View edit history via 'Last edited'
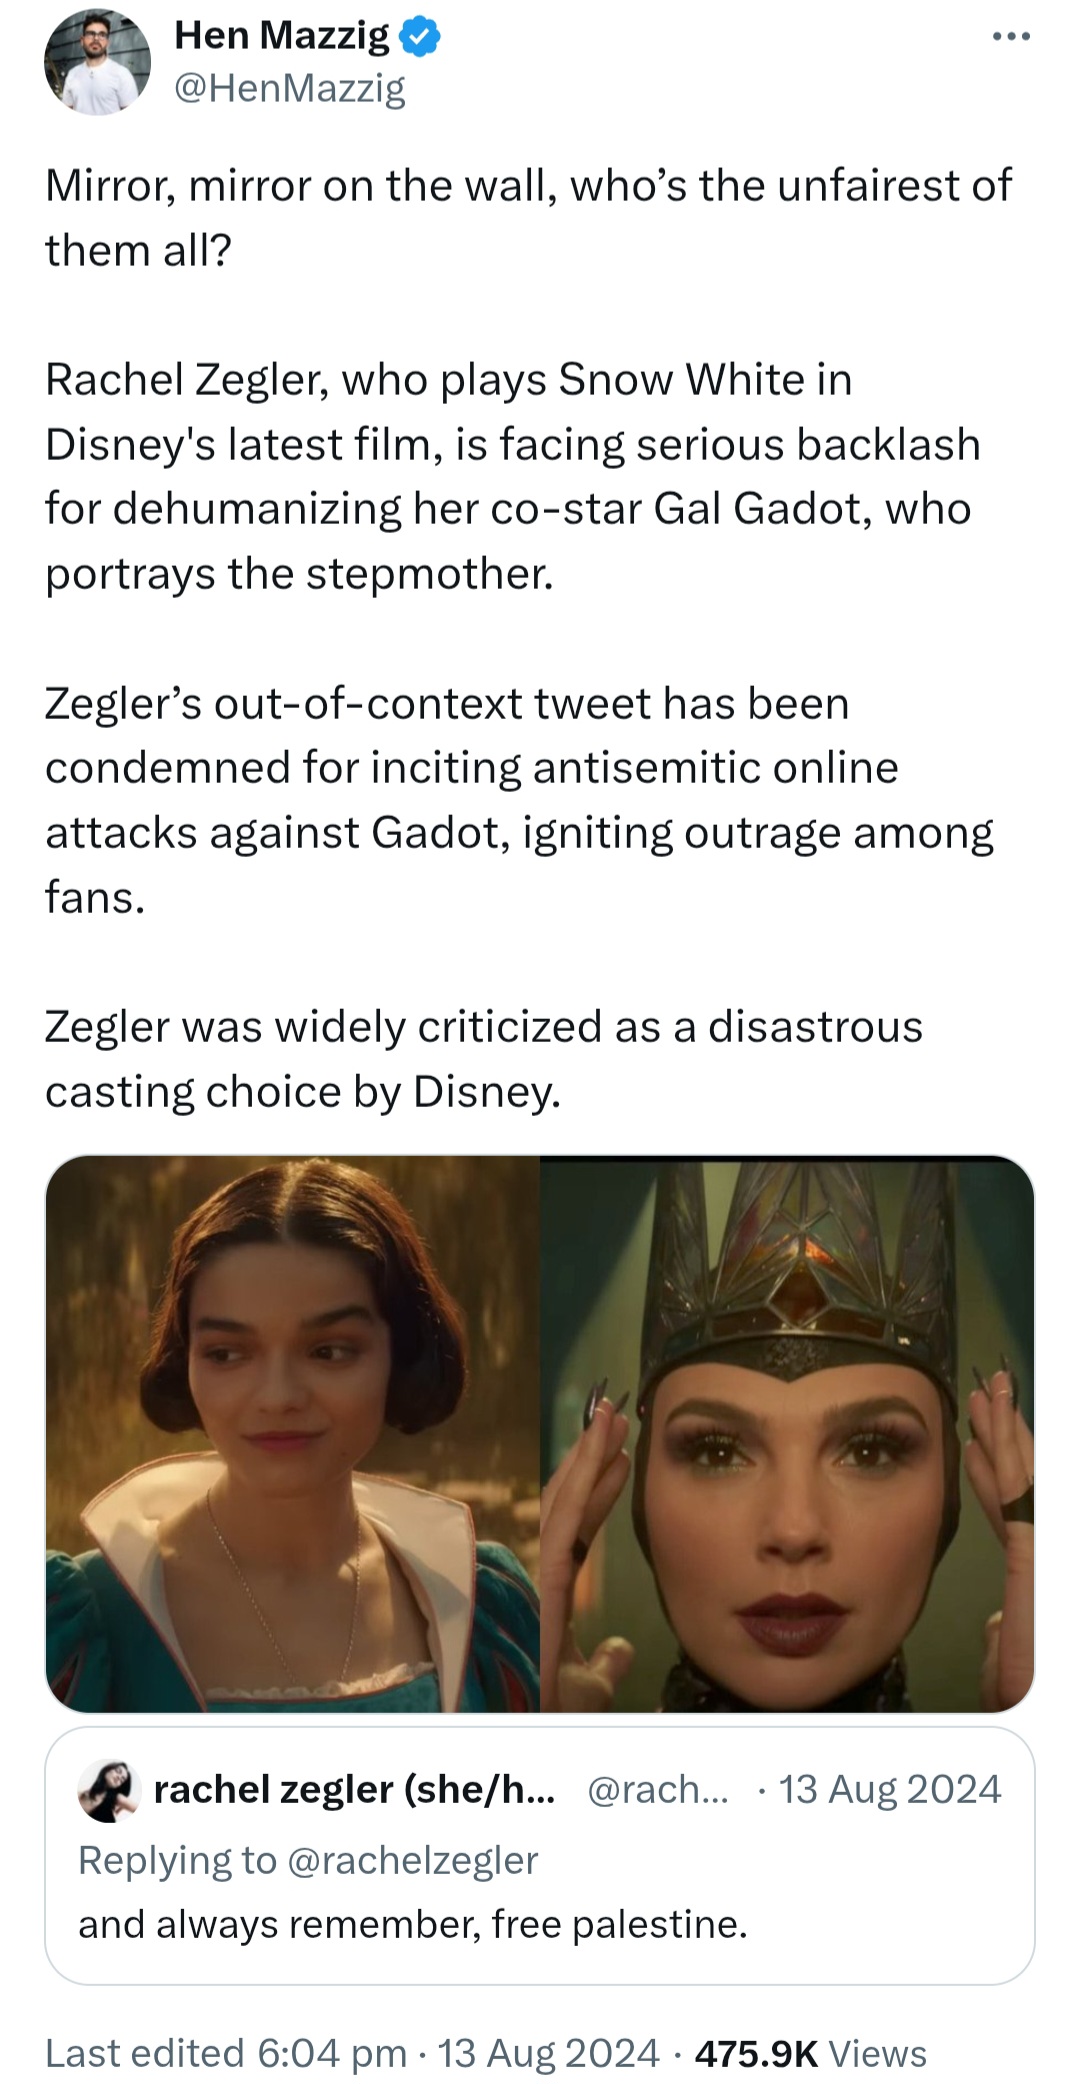1080x2084 pixels. click(x=145, y=2052)
